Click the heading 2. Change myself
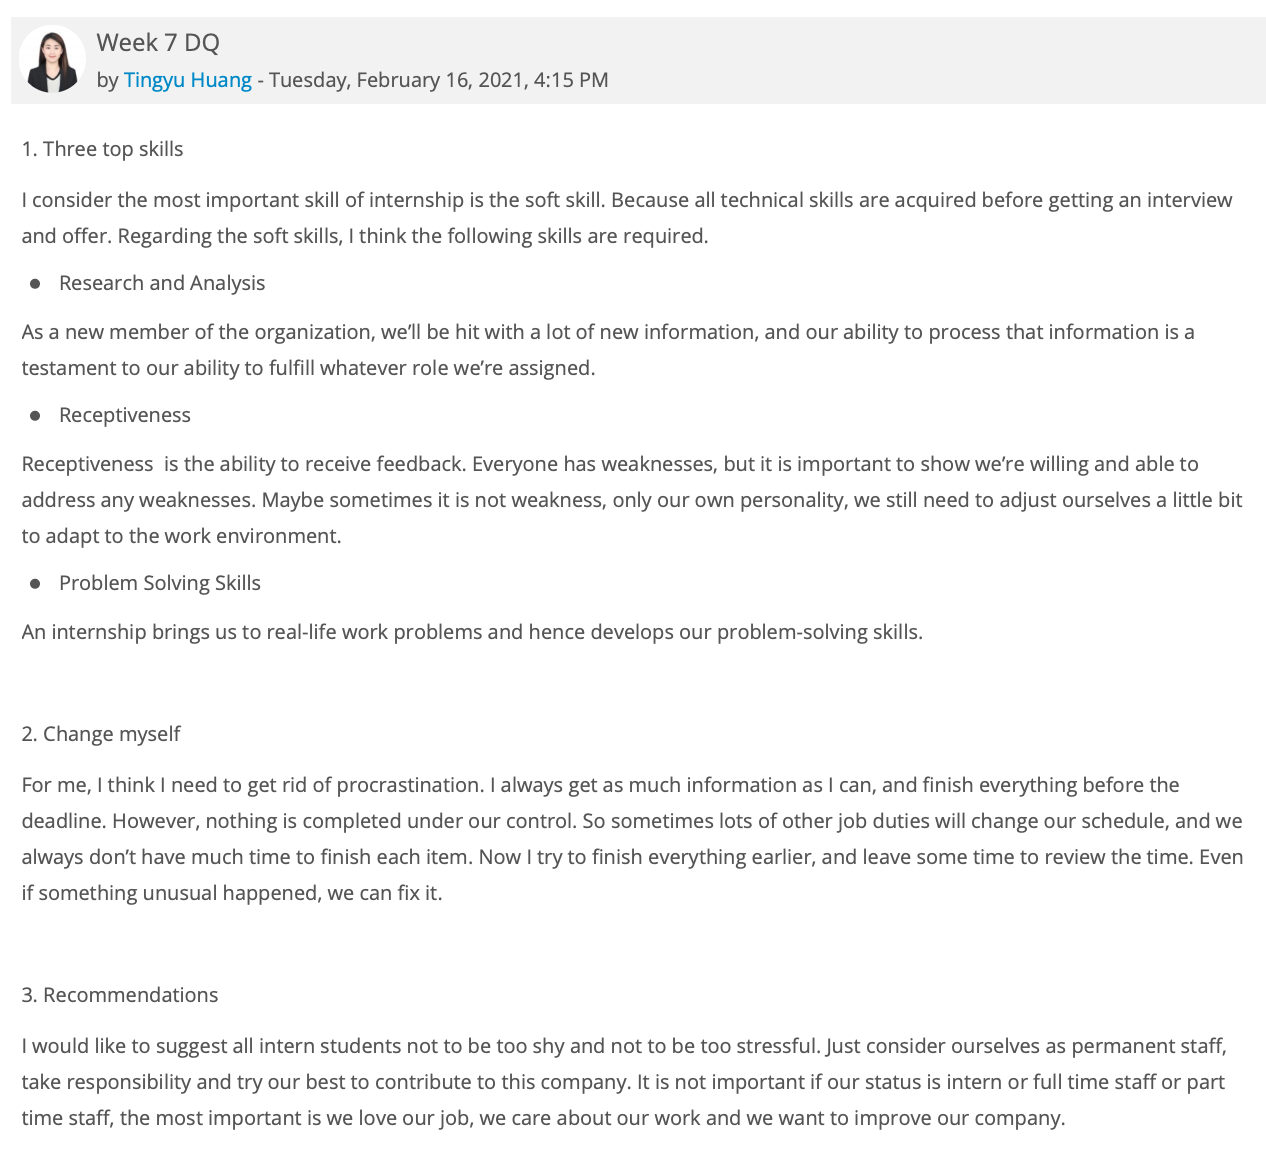The image size is (1266, 1170). [x=101, y=734]
